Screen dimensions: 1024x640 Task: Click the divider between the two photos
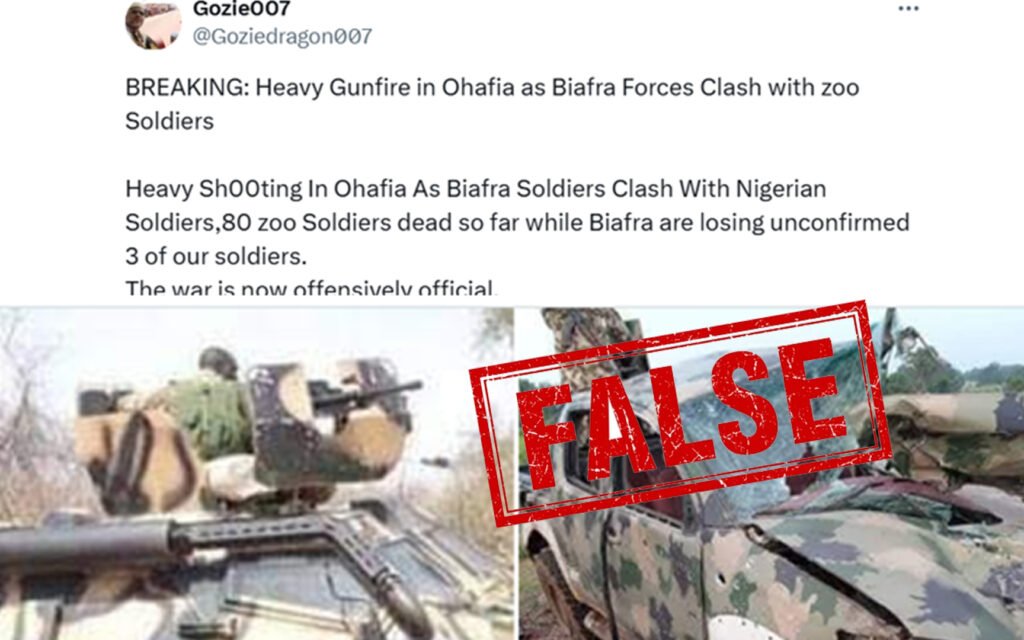517,473
